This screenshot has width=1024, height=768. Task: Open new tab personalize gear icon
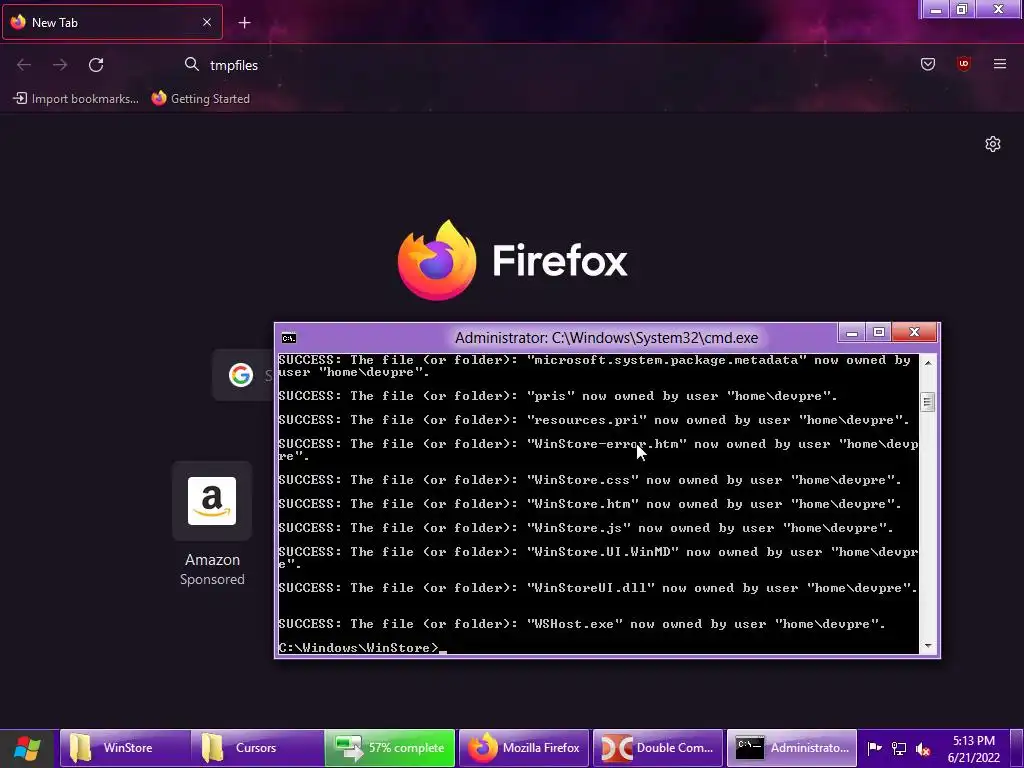pos(993,144)
